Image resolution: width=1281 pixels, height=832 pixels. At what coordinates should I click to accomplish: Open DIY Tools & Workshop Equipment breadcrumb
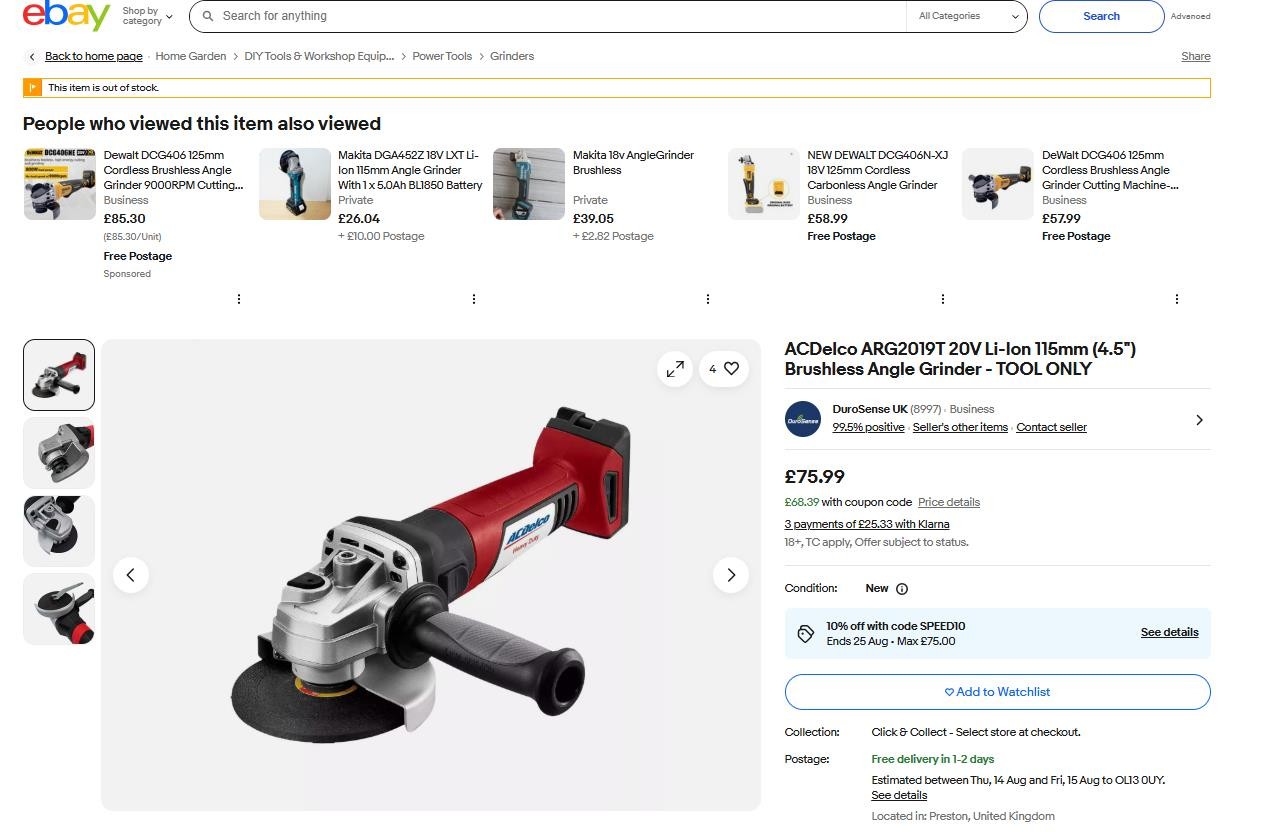[x=319, y=56]
